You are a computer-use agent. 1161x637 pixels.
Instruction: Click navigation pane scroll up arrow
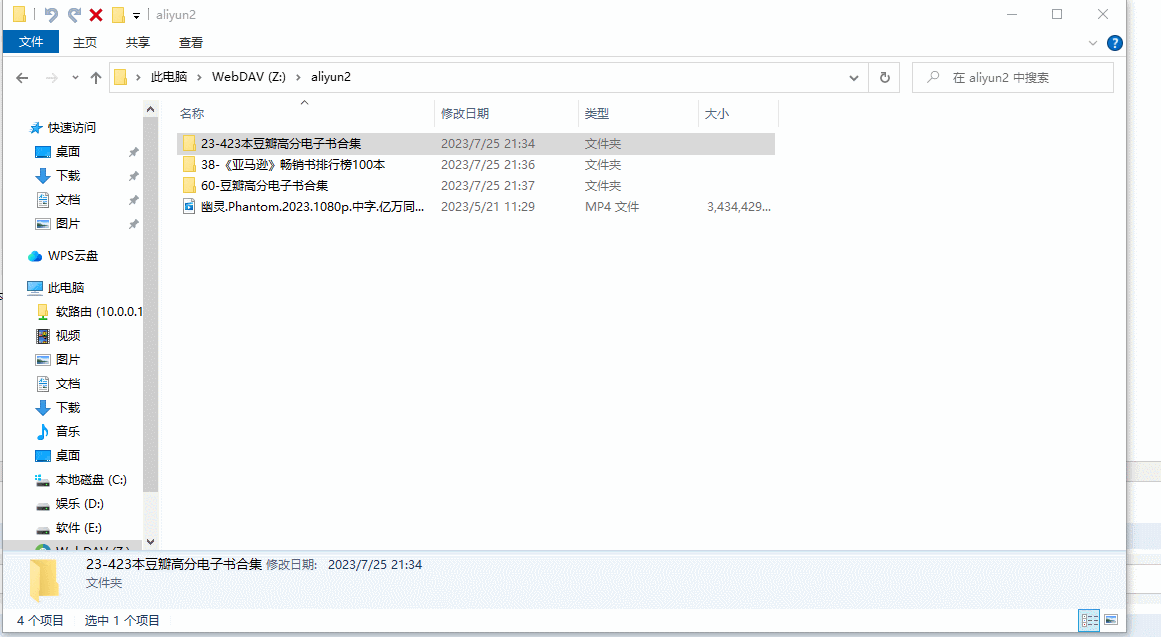(x=150, y=110)
